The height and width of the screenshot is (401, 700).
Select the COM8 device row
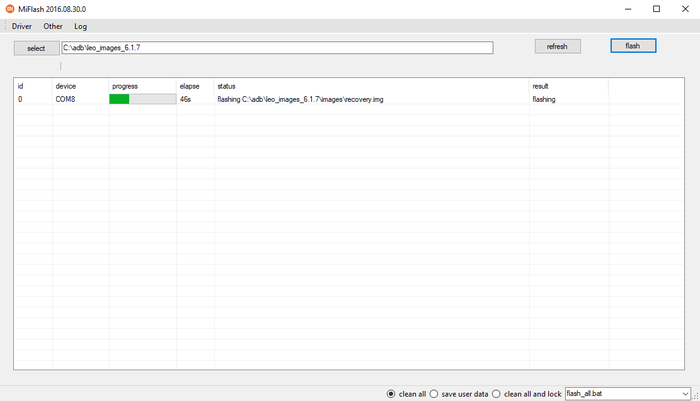pos(66,100)
